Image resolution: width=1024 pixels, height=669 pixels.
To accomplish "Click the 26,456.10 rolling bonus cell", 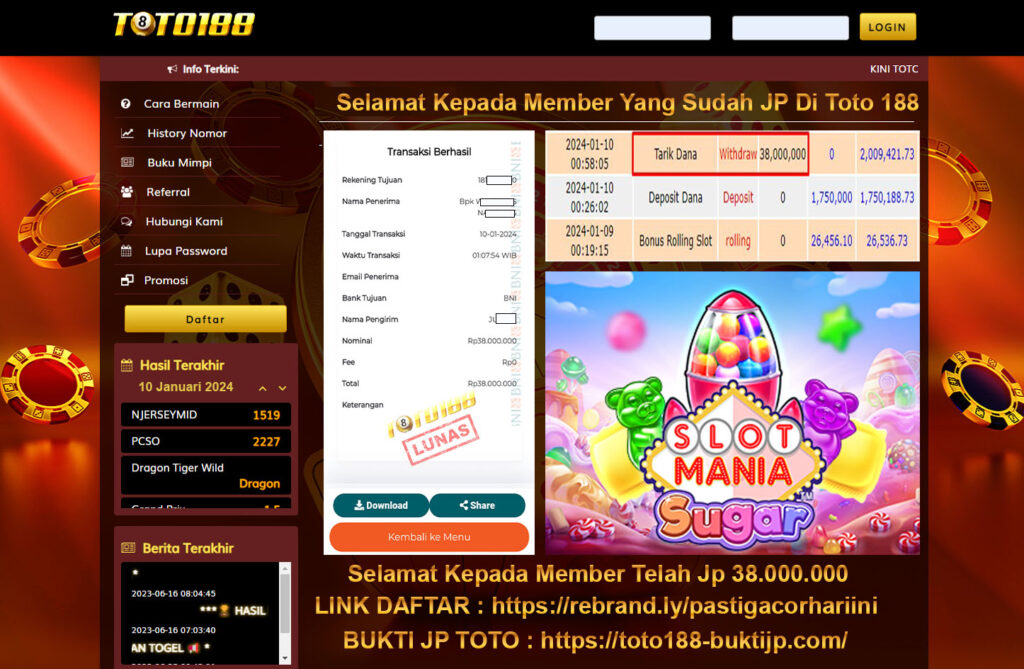I will tap(831, 240).
